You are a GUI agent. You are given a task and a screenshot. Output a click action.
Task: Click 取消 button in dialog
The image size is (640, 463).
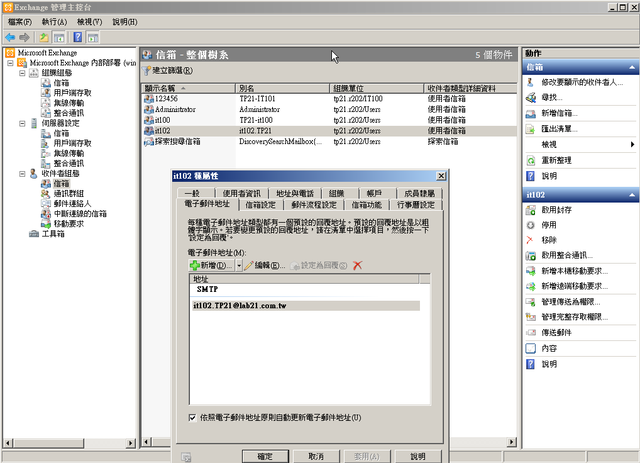(x=316, y=456)
